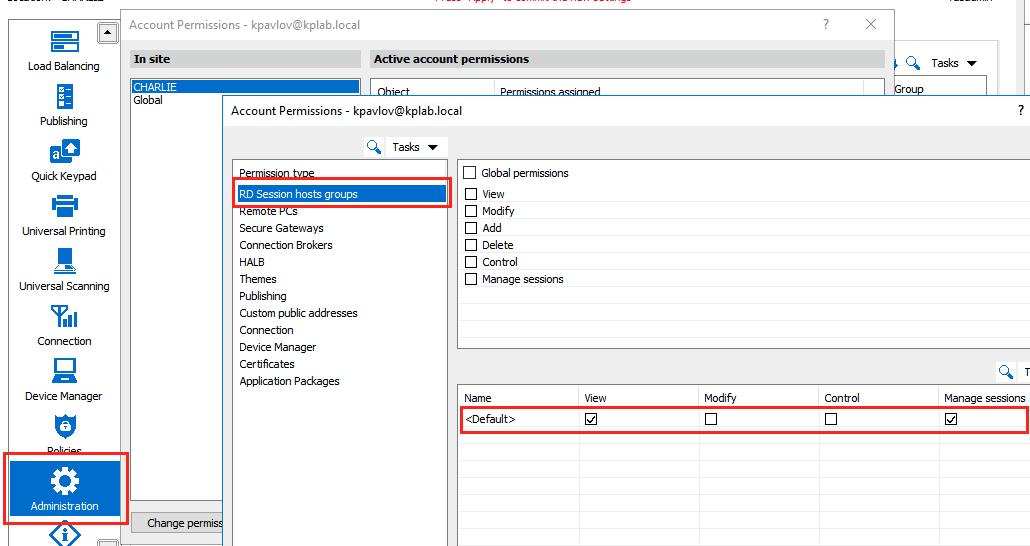The height and width of the screenshot is (546, 1030).
Task: Uncheck View for the Default group
Action: pyautogui.click(x=591, y=419)
